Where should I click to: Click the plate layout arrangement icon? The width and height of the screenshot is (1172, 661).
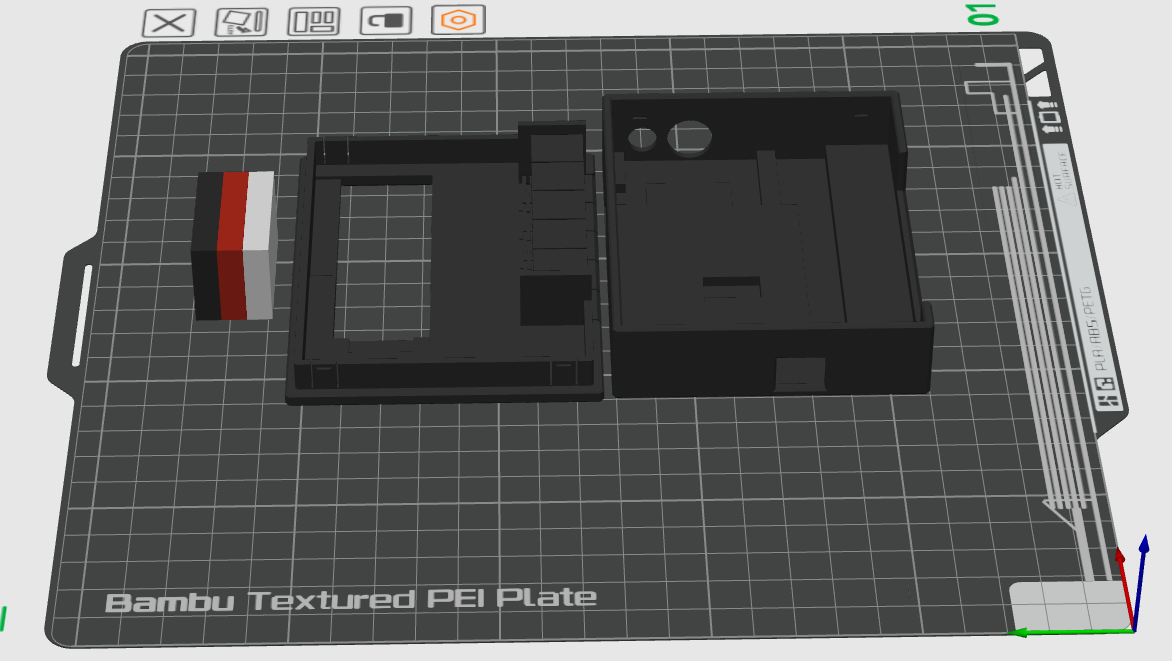(312, 20)
